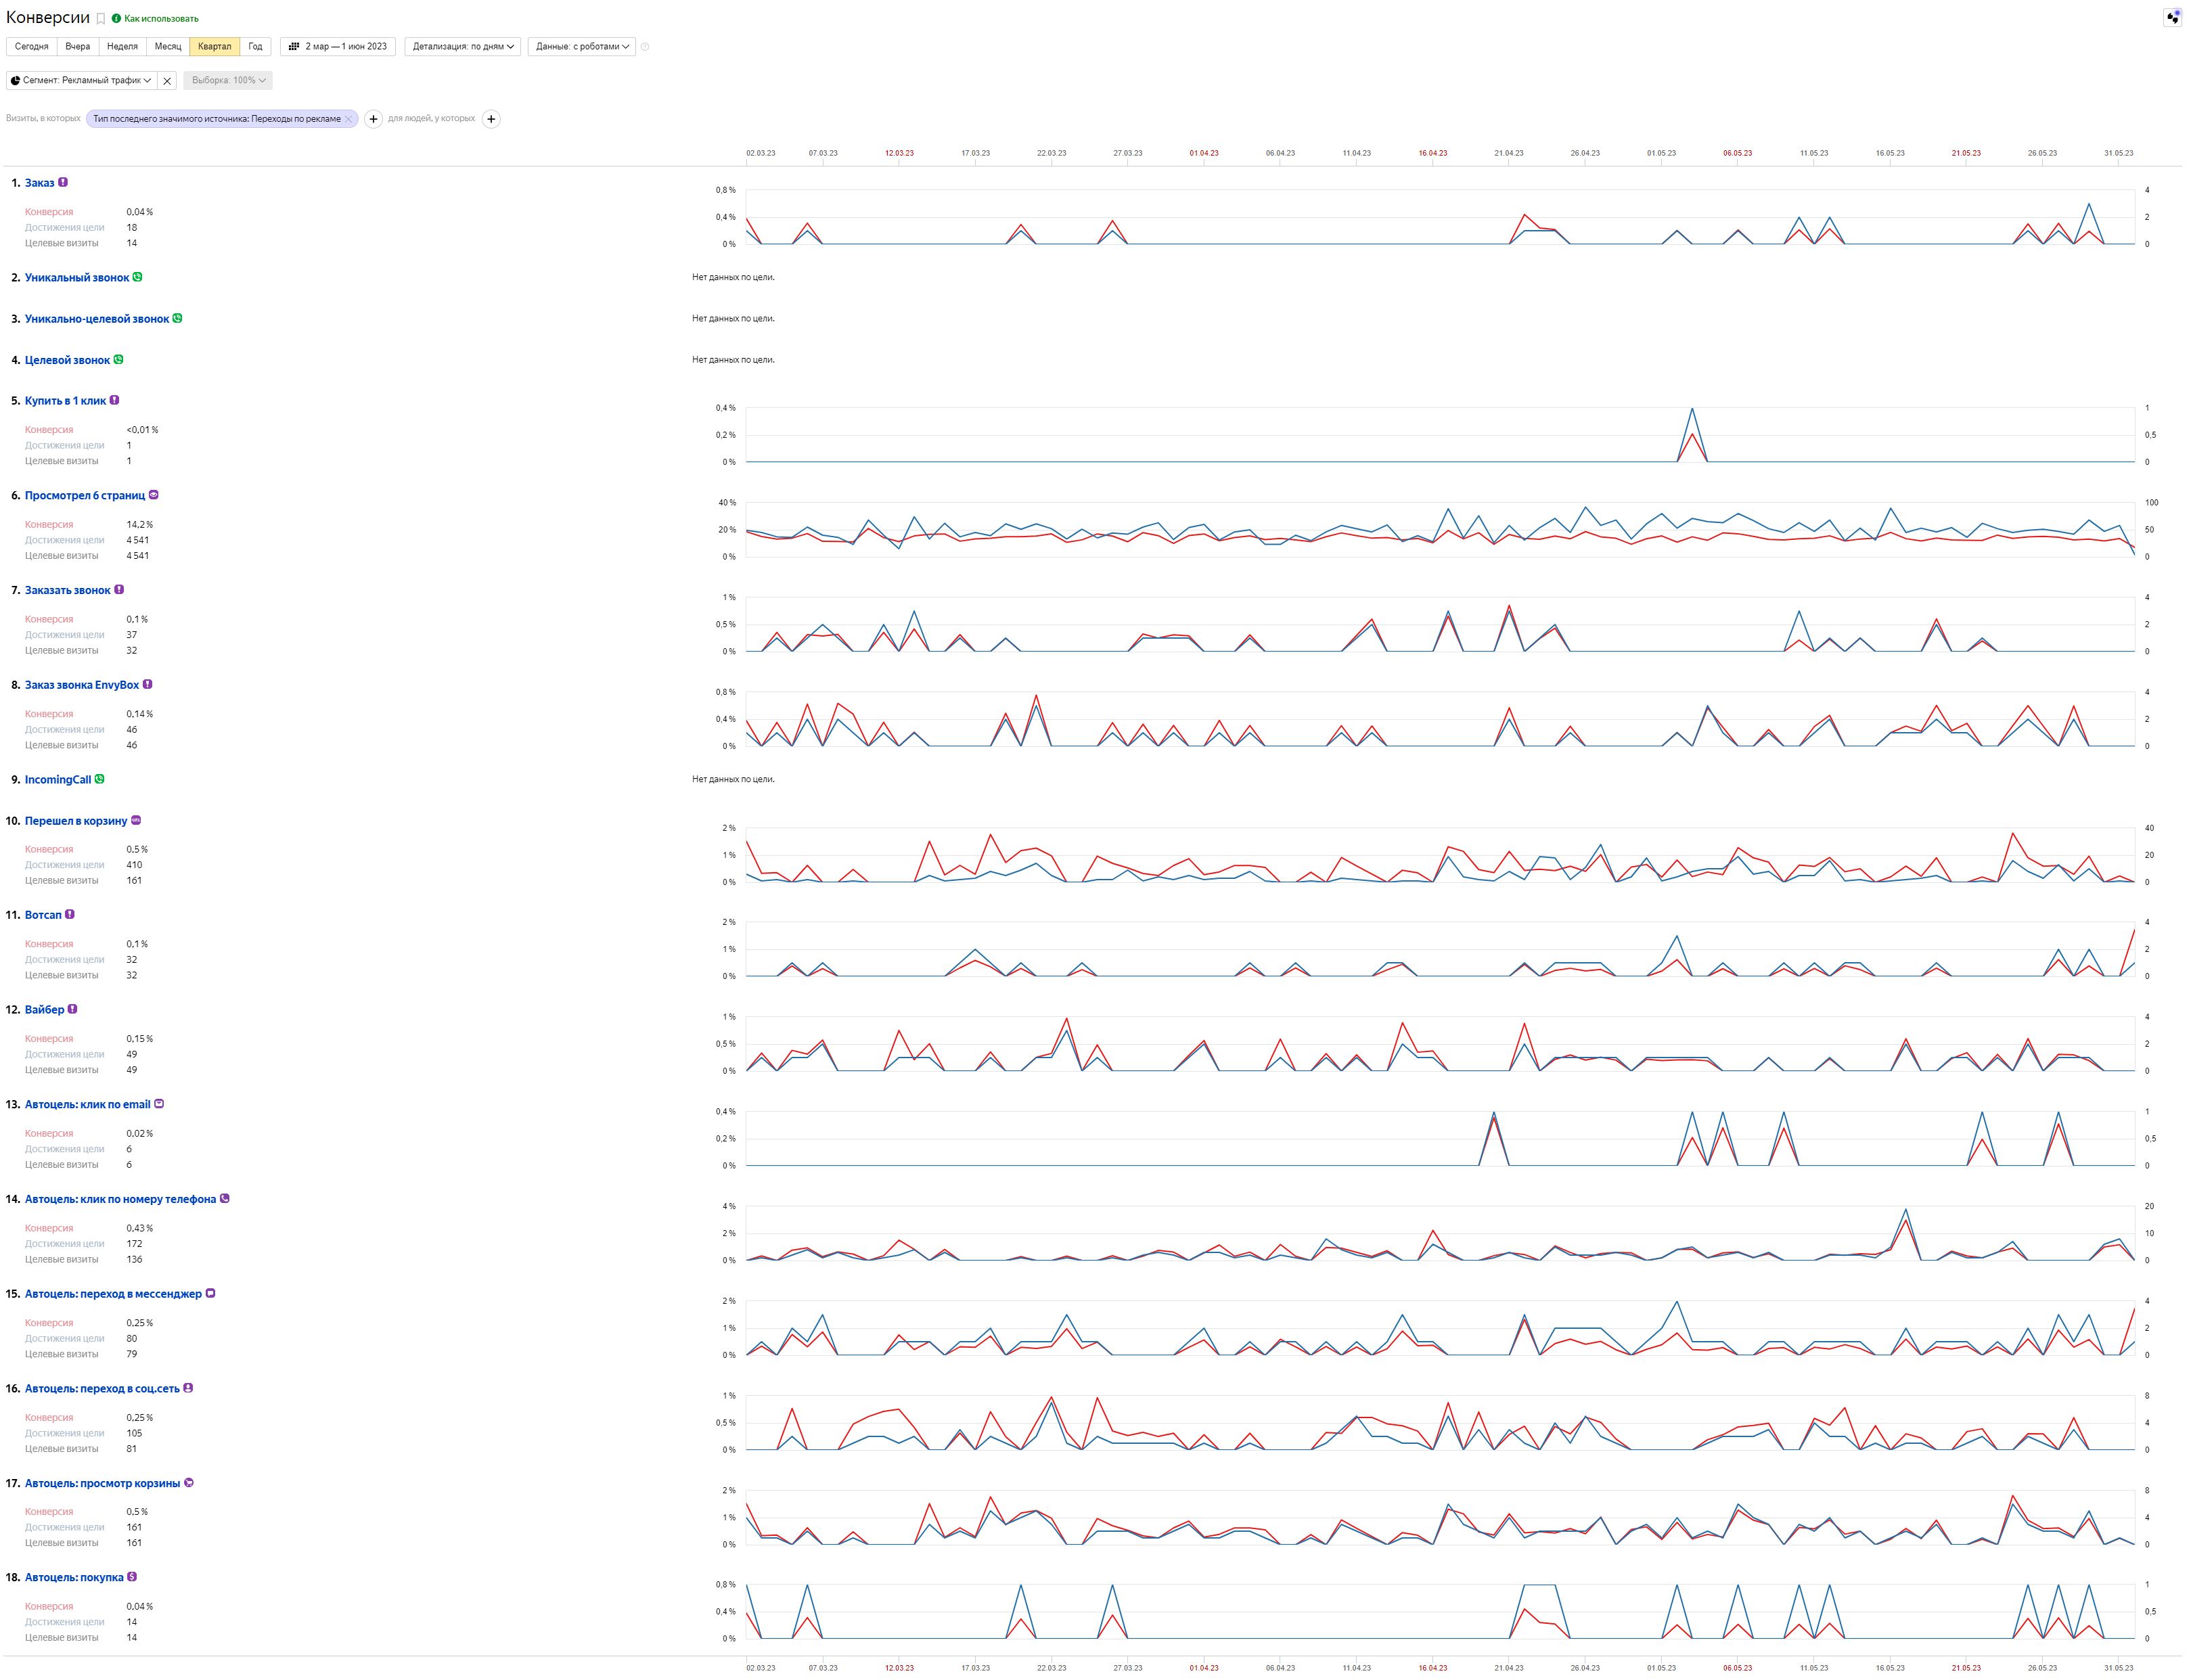
Task: Click the icon next to Заказ звонка EnvyBox
Action: [148, 684]
